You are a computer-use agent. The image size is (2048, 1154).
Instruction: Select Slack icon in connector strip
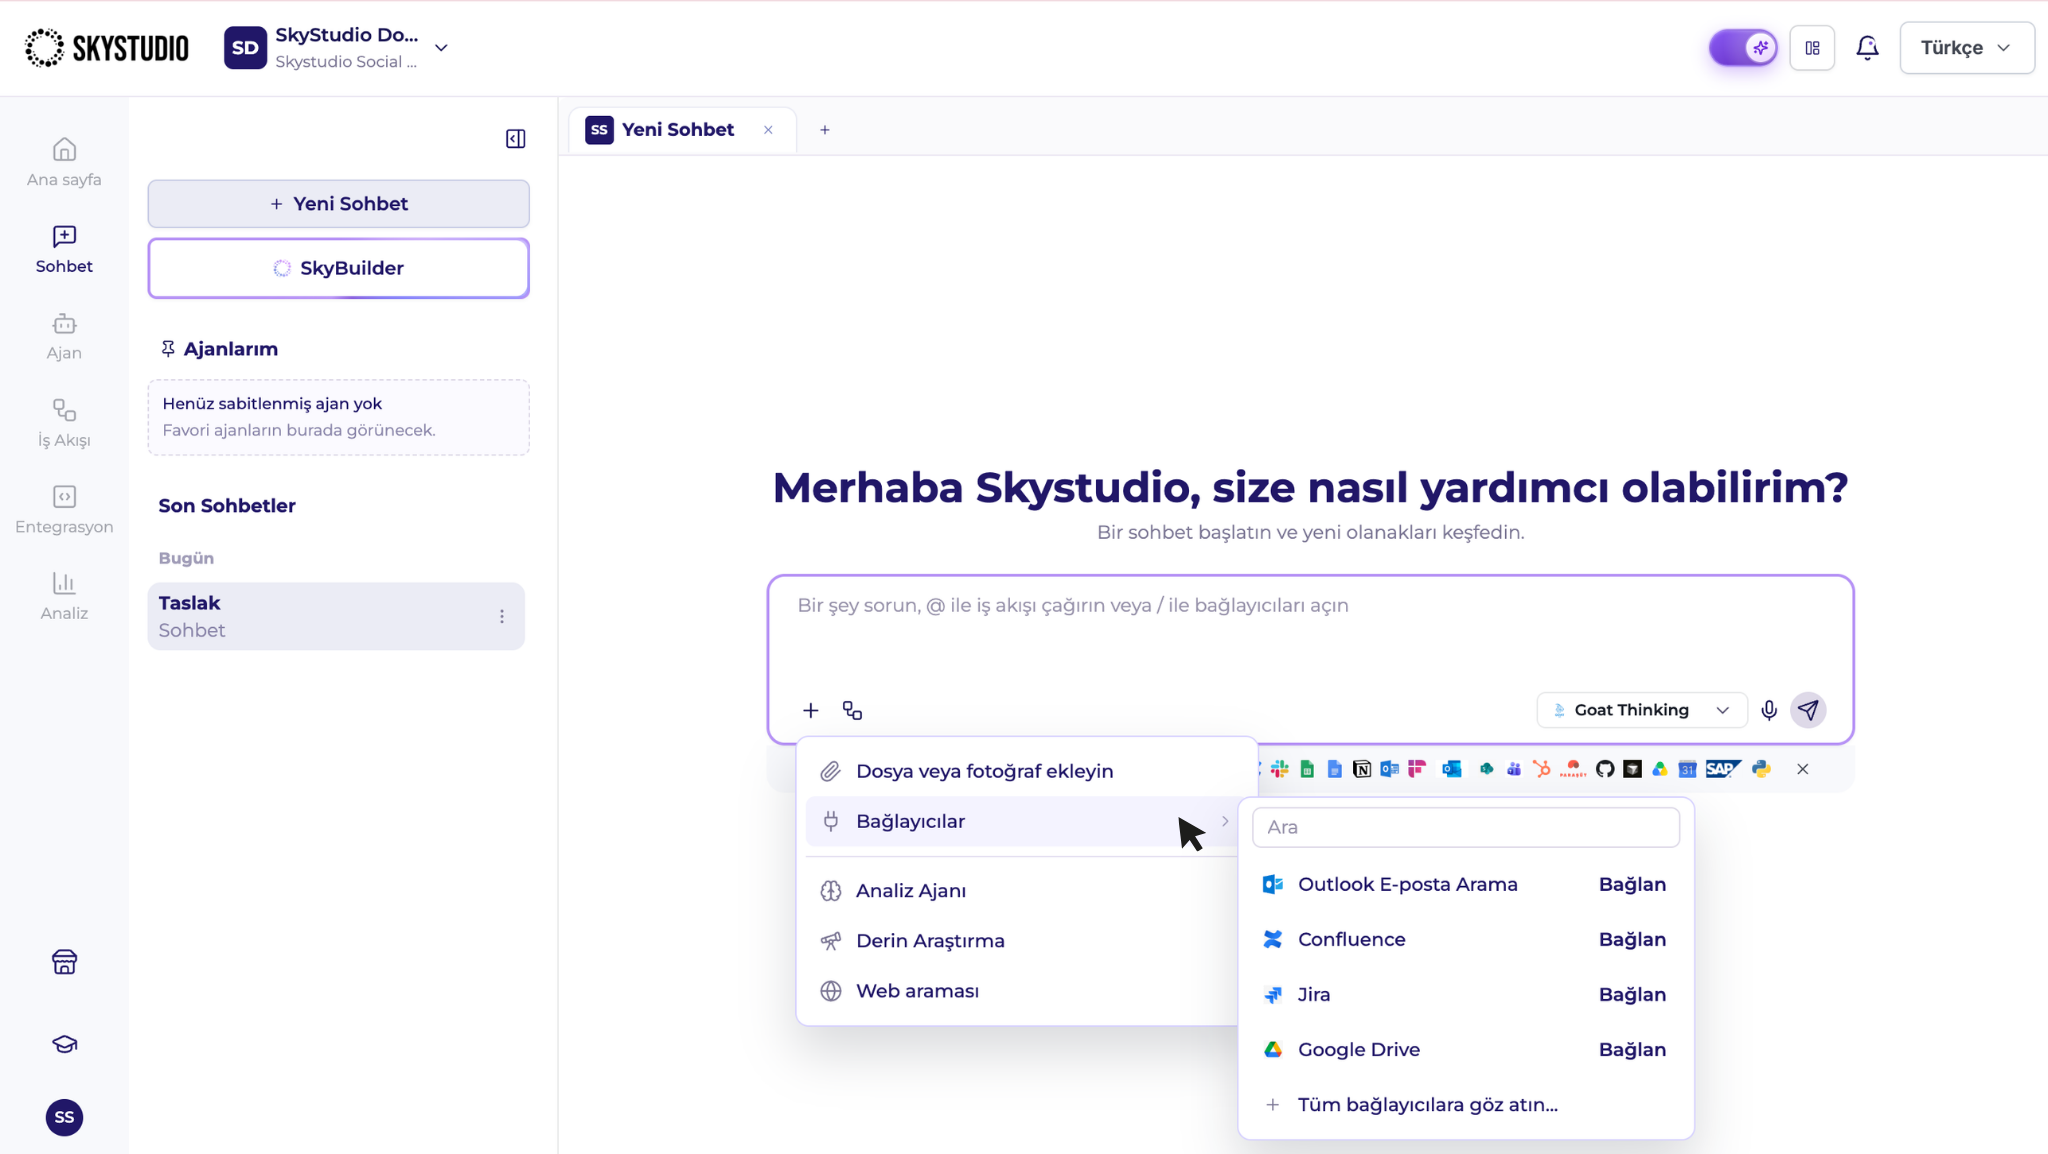pyautogui.click(x=1279, y=769)
